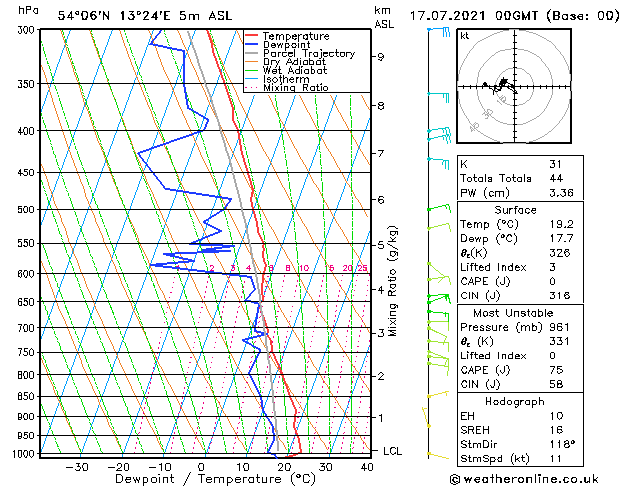
Task: Click the red Temperature legend line
Action: coord(251,36)
